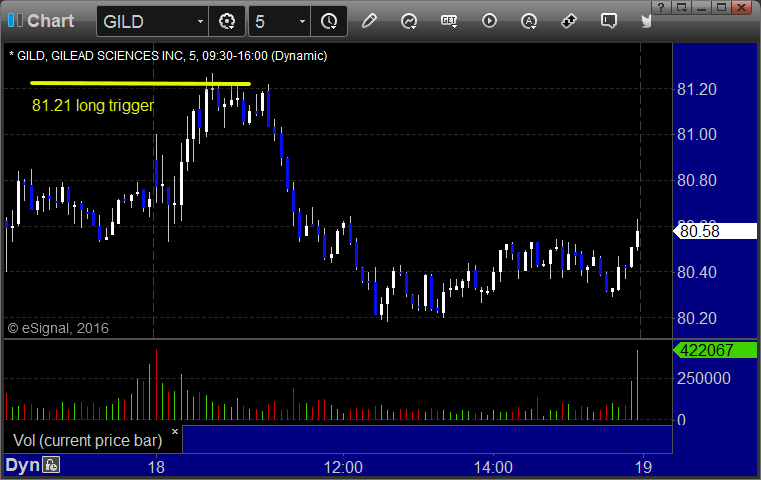Viewport: 761px width, 480px height.
Task: Select the pencil drawing tools icon
Action: (369, 21)
